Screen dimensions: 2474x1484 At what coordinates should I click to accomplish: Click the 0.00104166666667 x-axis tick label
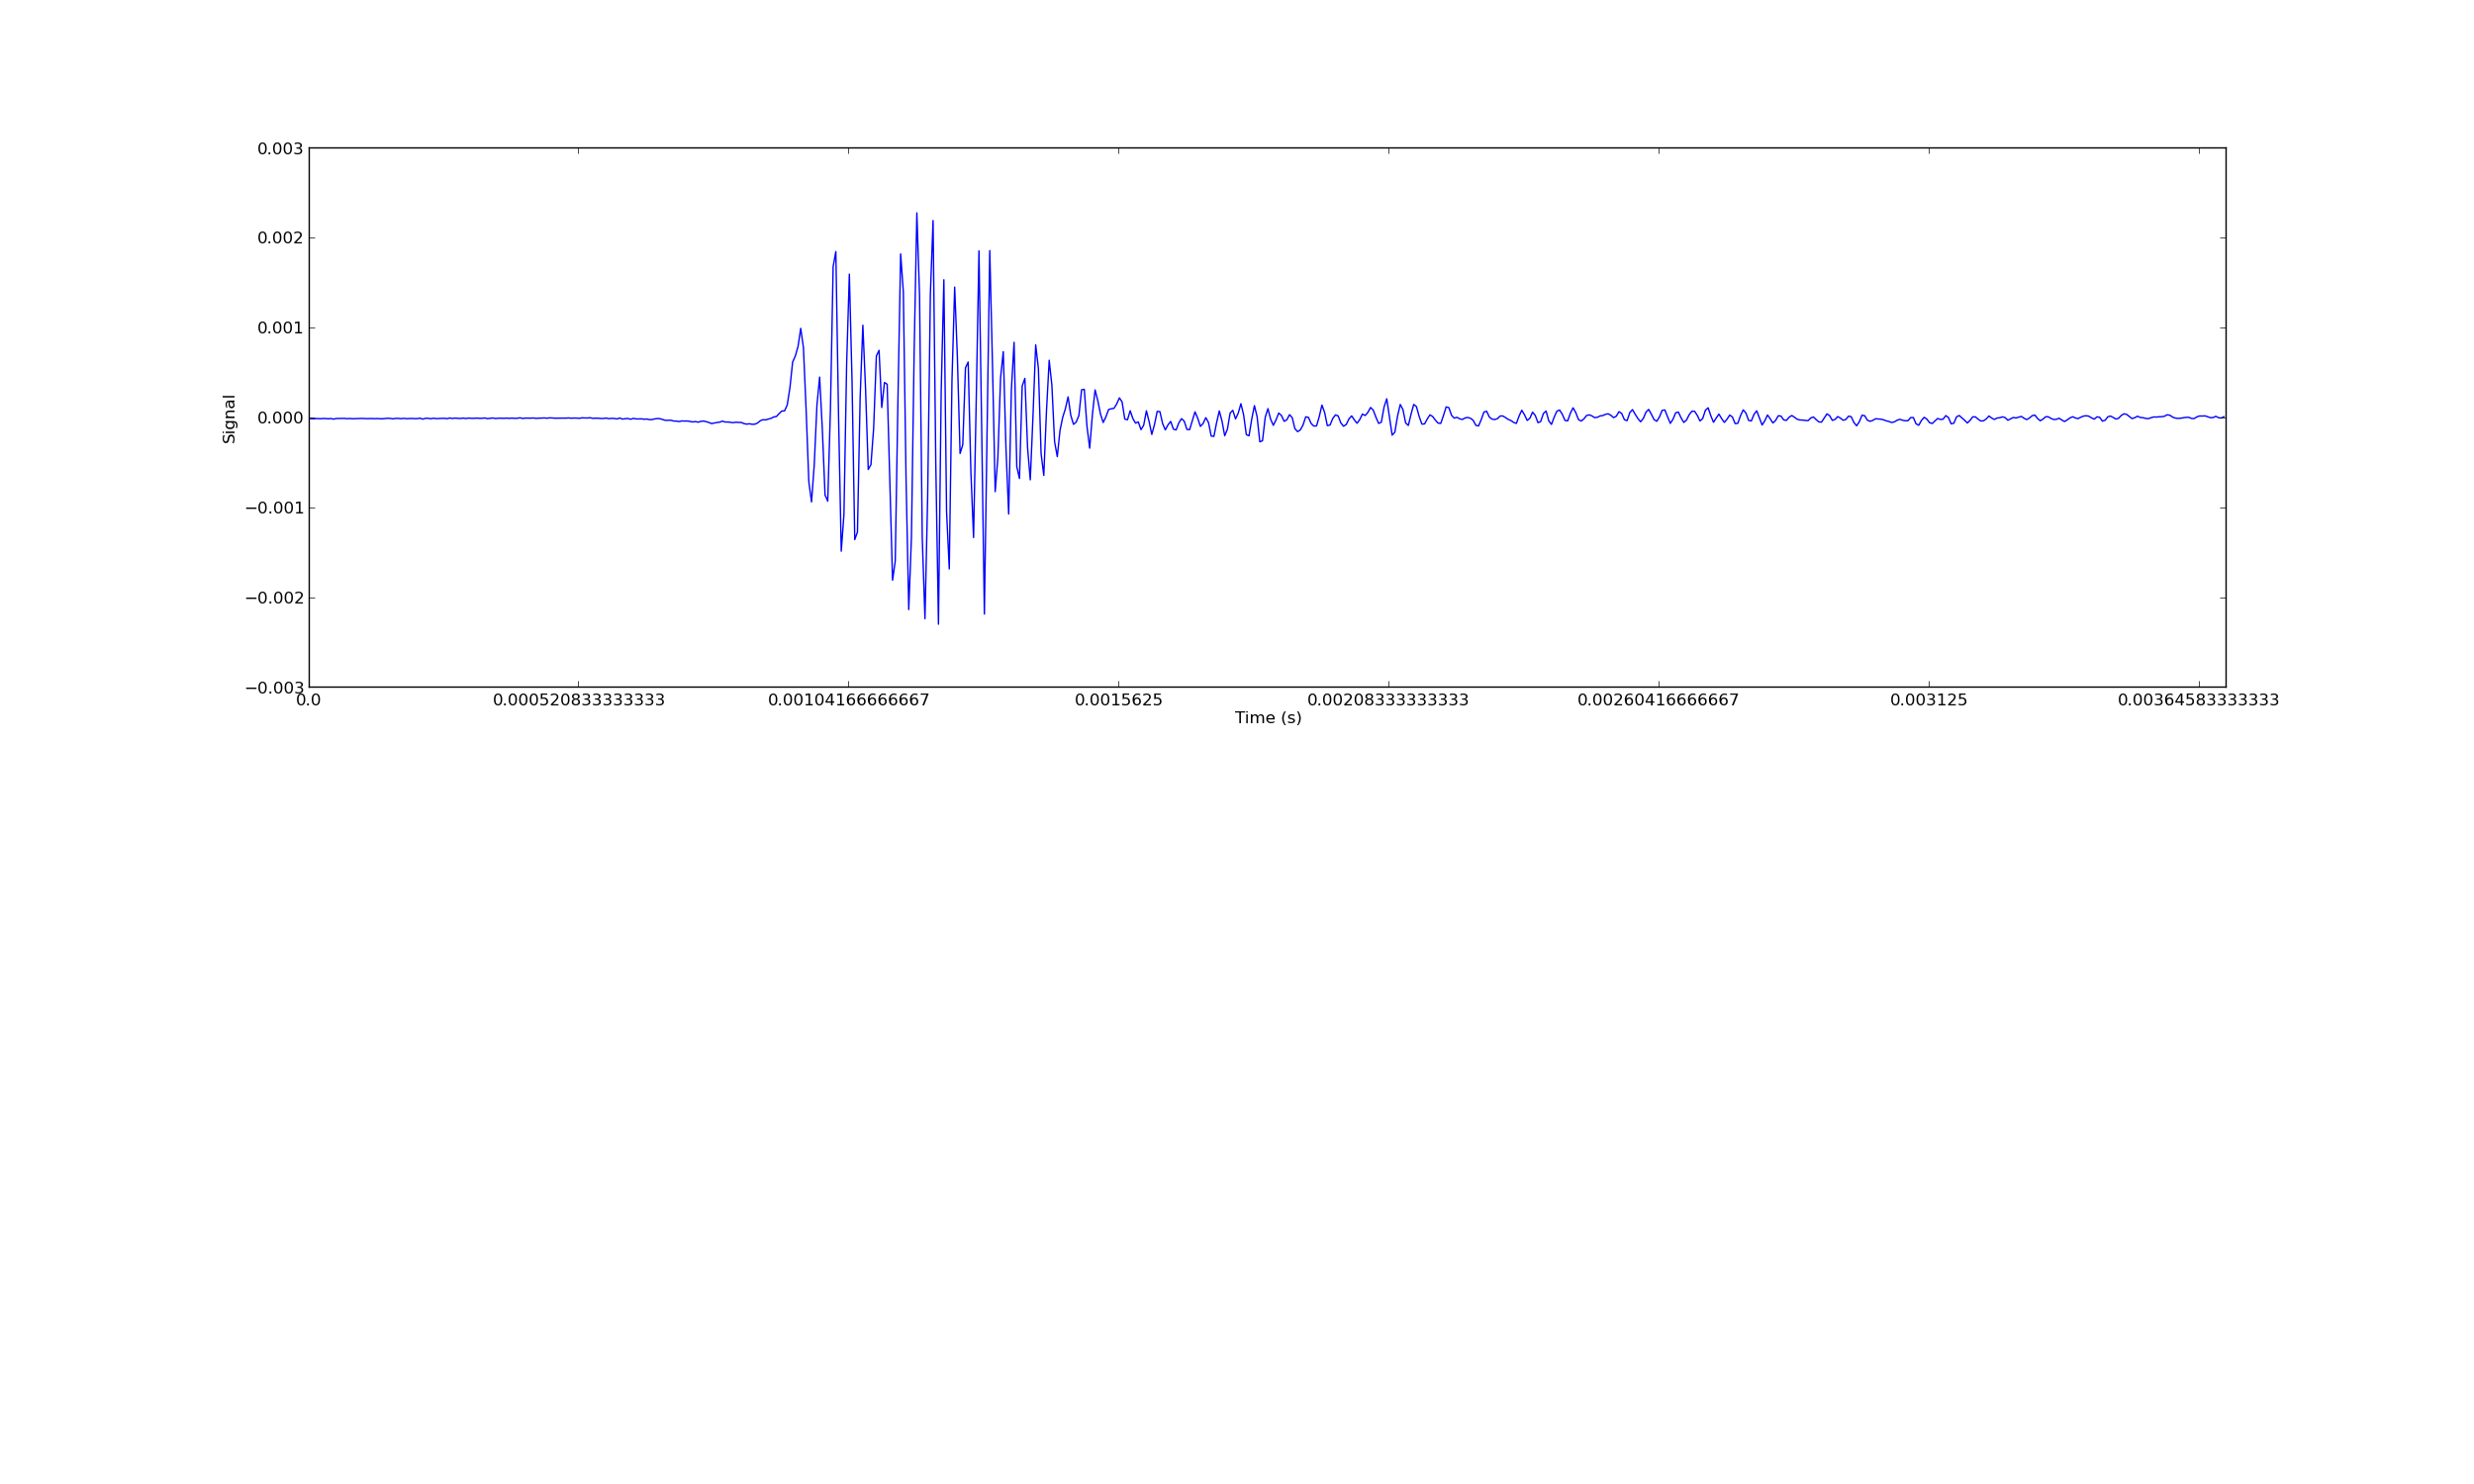848,700
